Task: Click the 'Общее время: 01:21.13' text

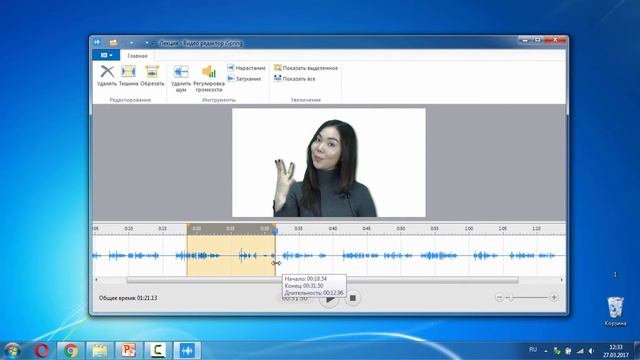Action: 128,298
